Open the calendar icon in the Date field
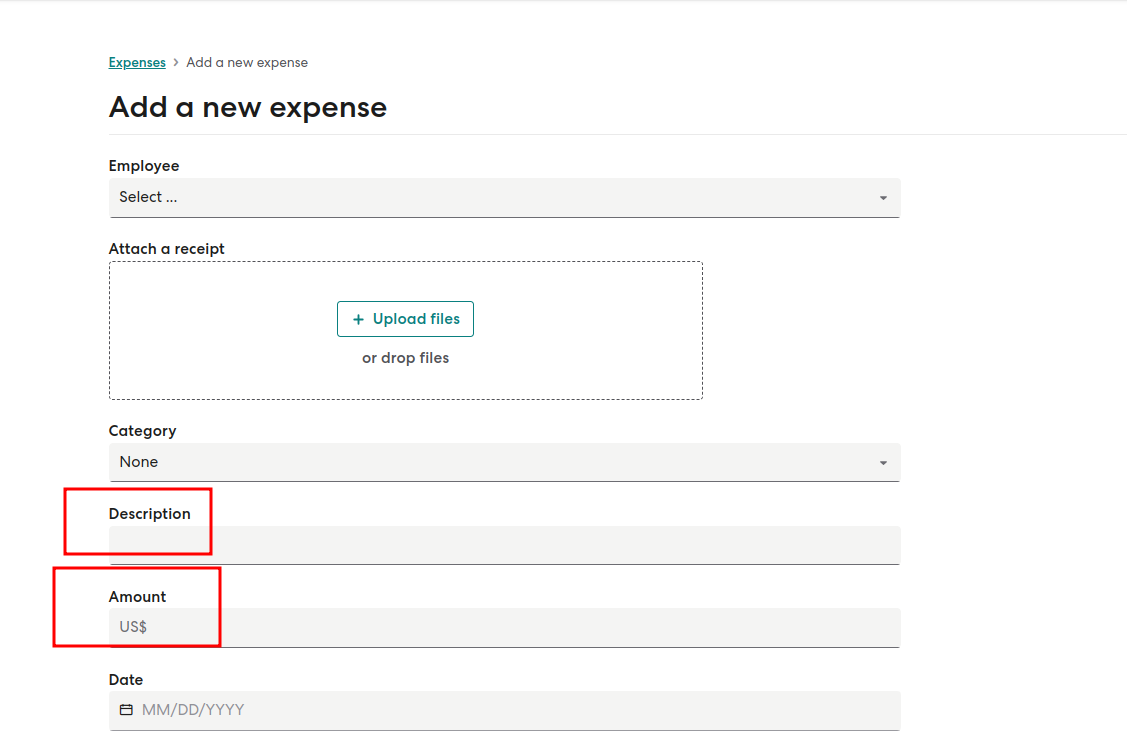Image resolution: width=1127 pixels, height=752 pixels. [x=126, y=710]
